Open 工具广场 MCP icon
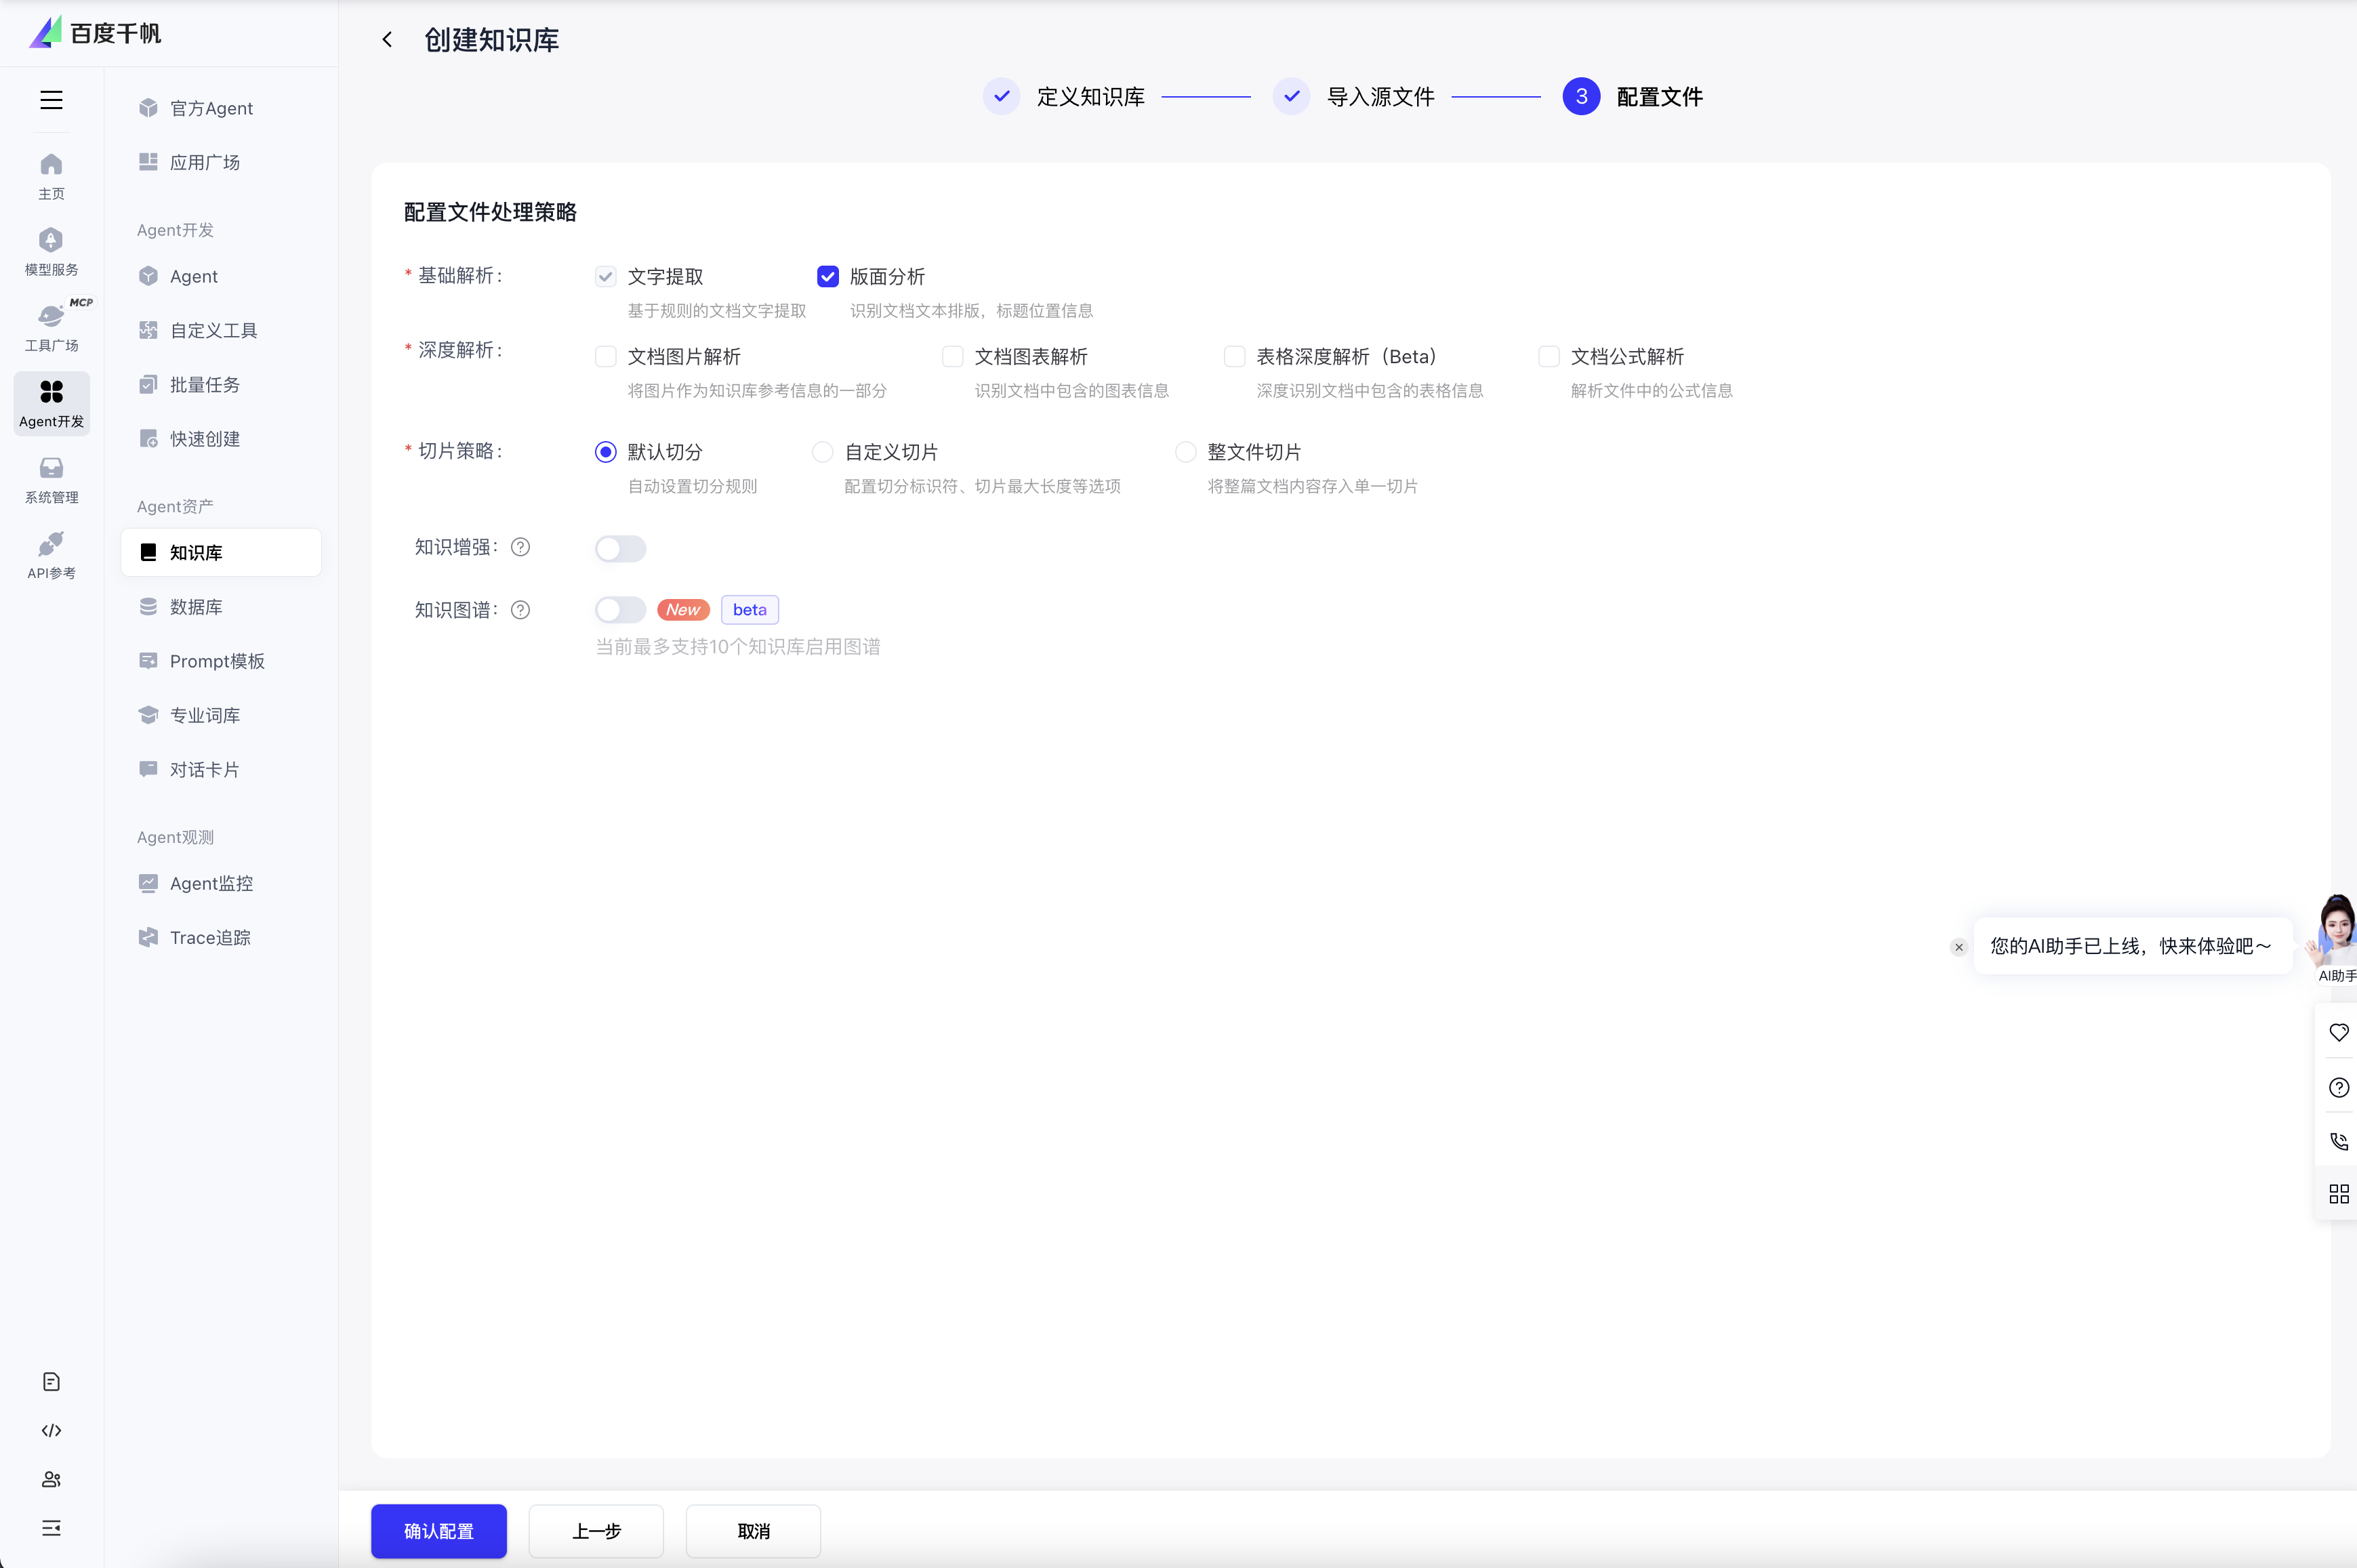This screenshot has height=1568, width=2357. [51, 317]
